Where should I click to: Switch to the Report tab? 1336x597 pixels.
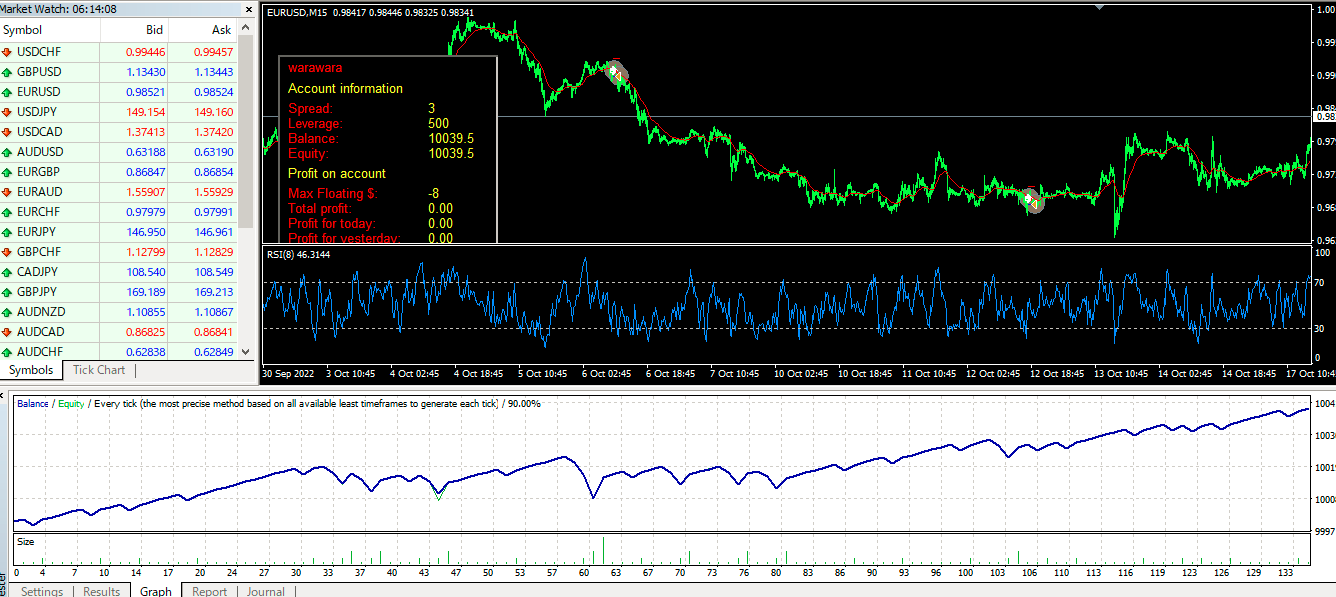click(209, 591)
